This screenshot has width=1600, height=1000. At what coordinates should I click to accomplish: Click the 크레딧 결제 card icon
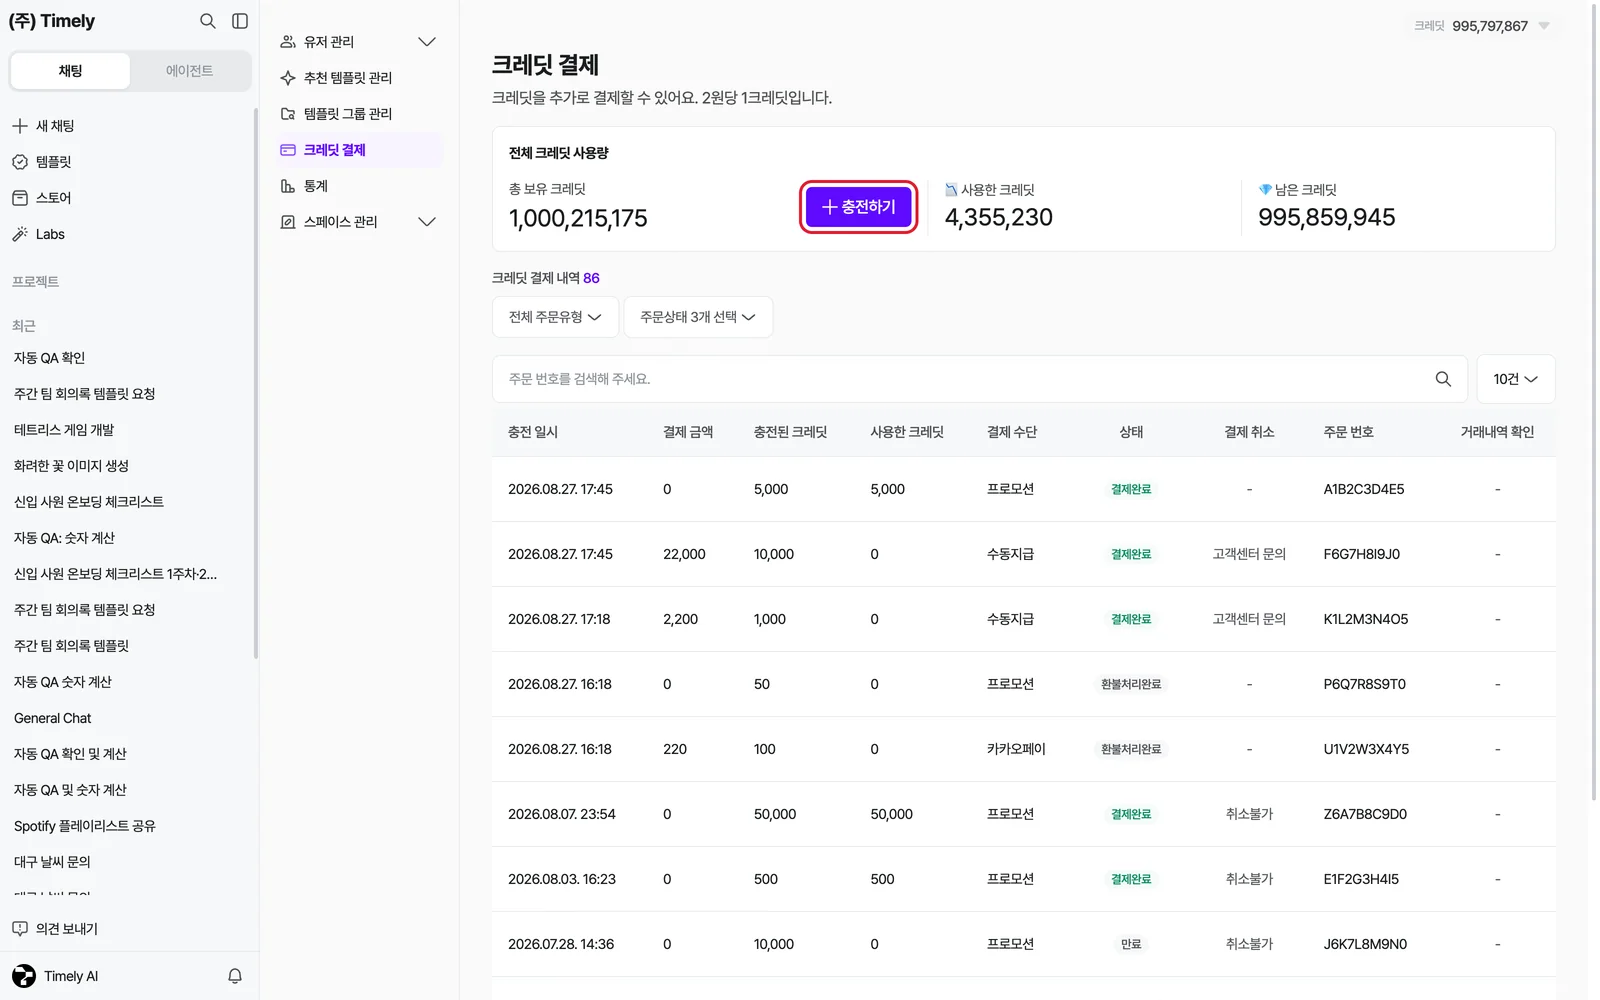pos(288,150)
